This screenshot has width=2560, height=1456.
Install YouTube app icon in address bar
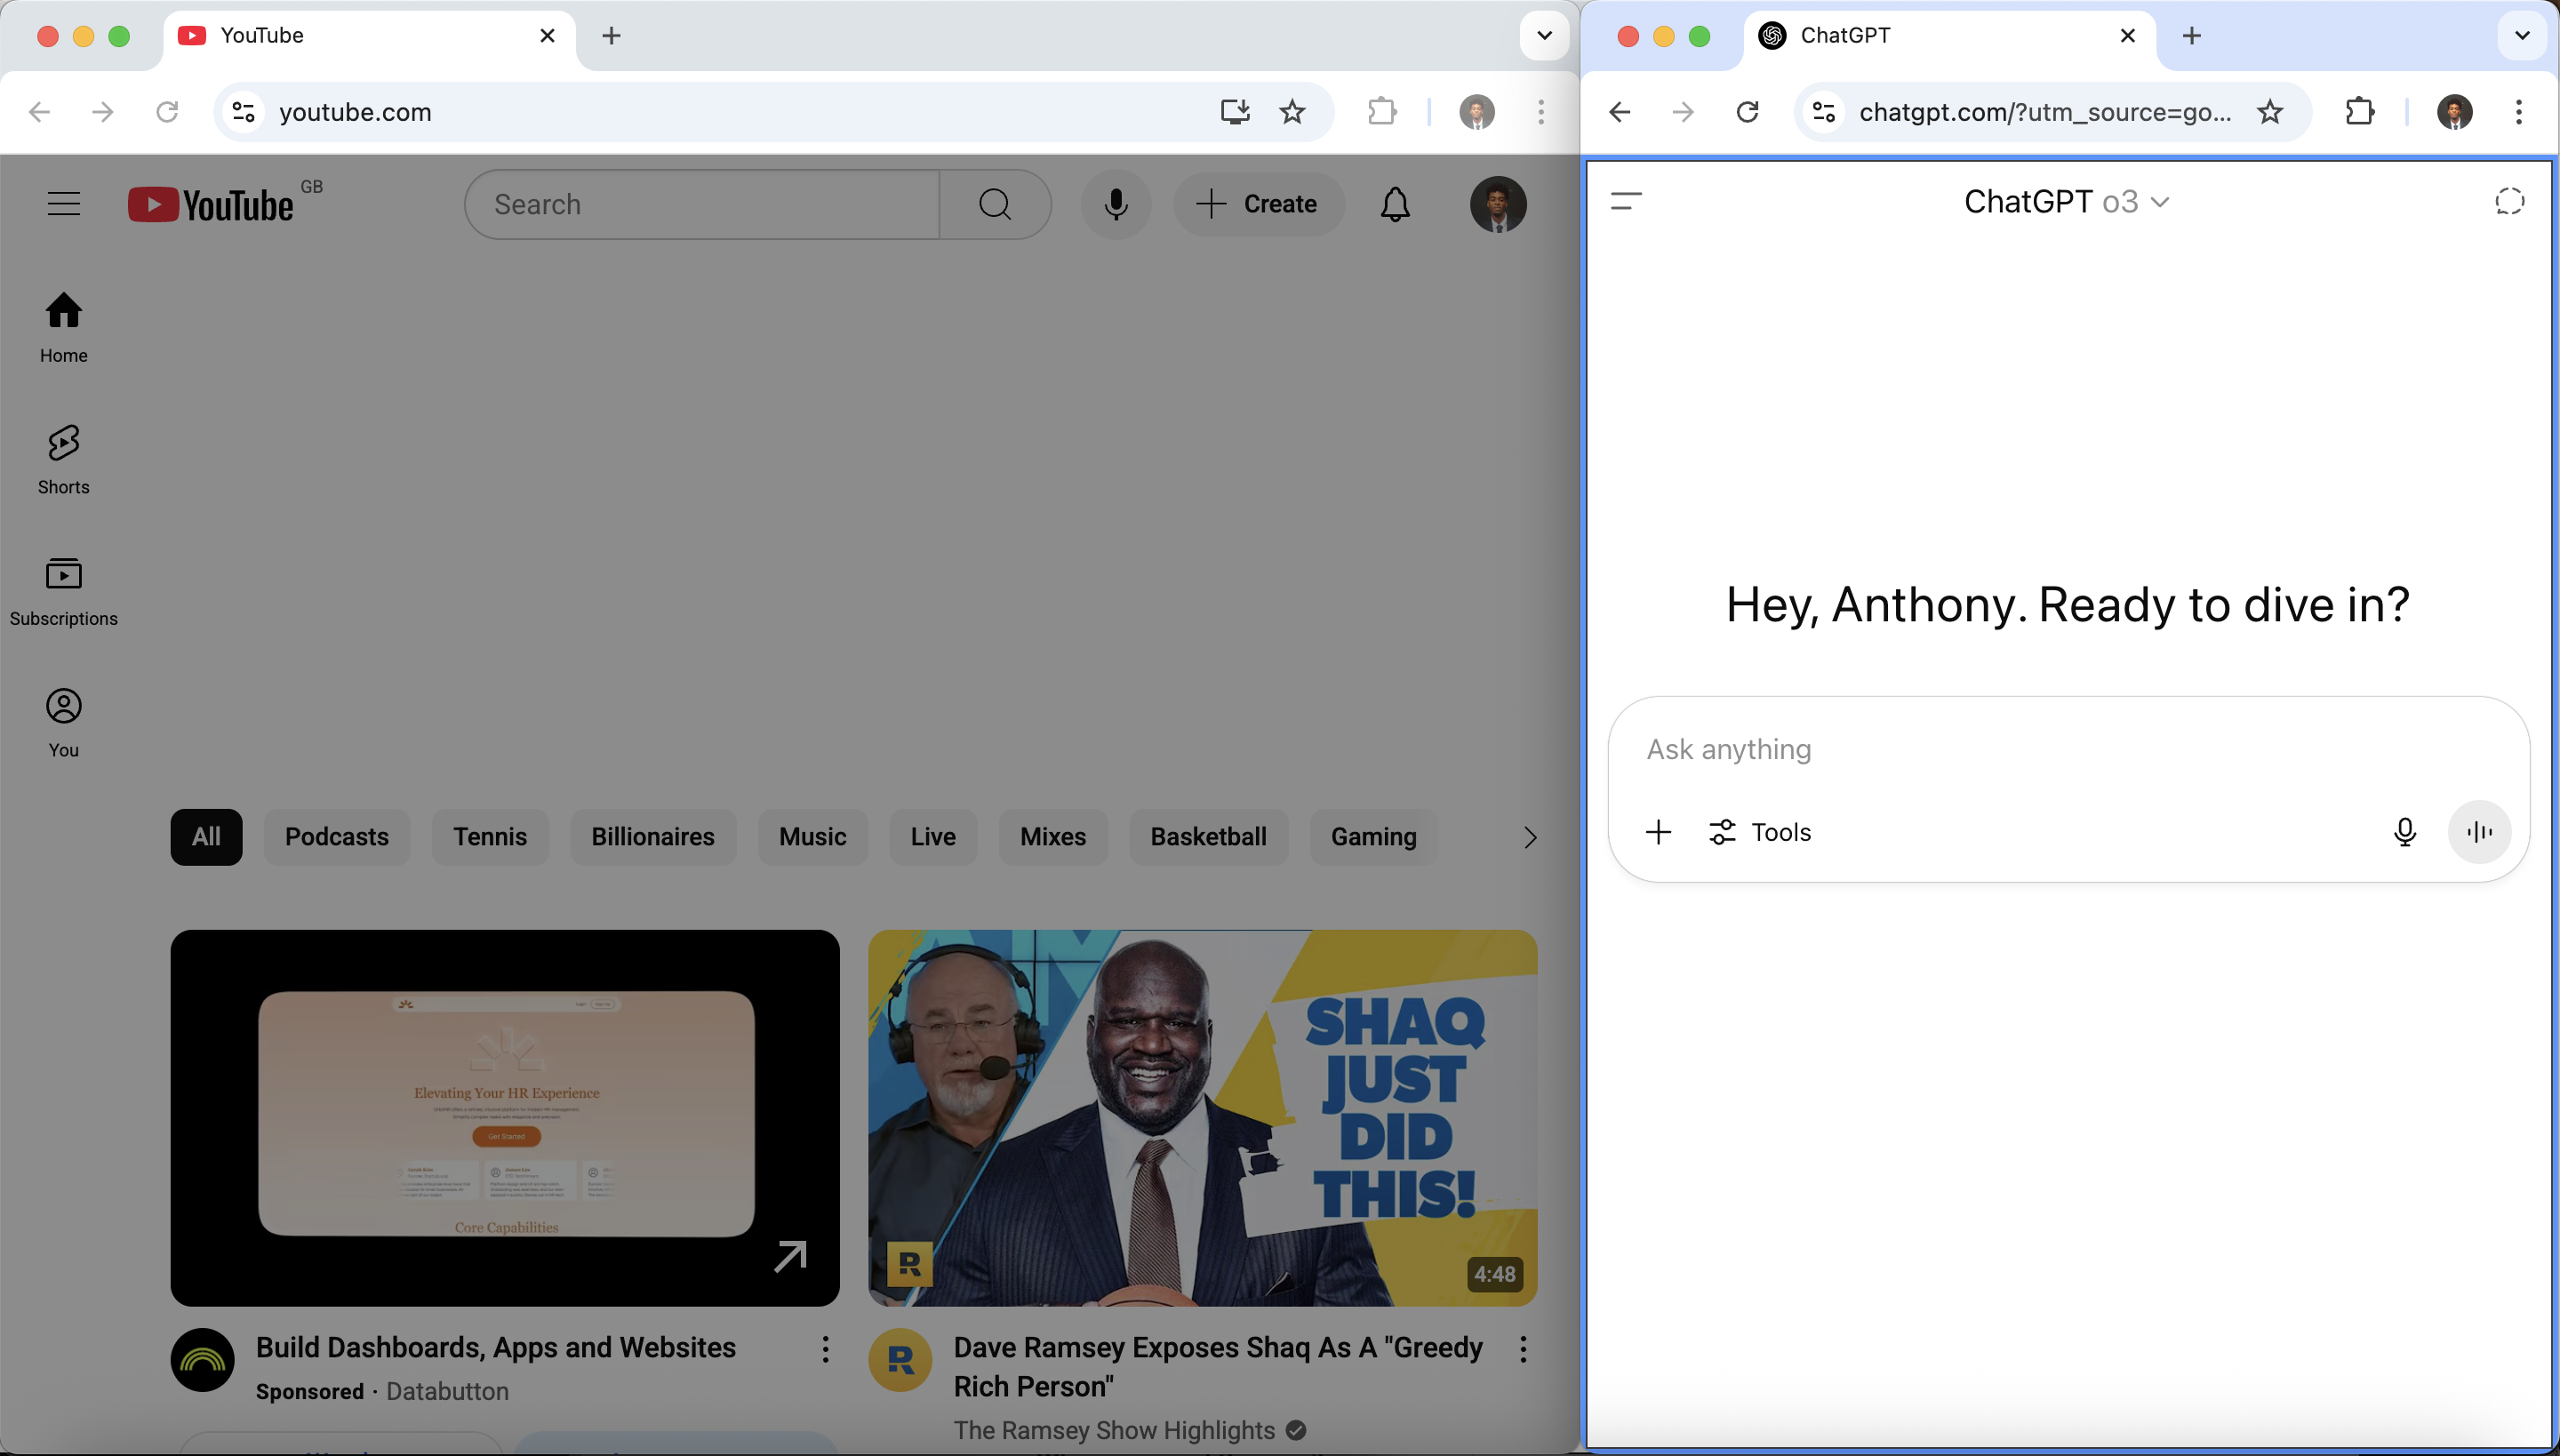(x=1235, y=111)
